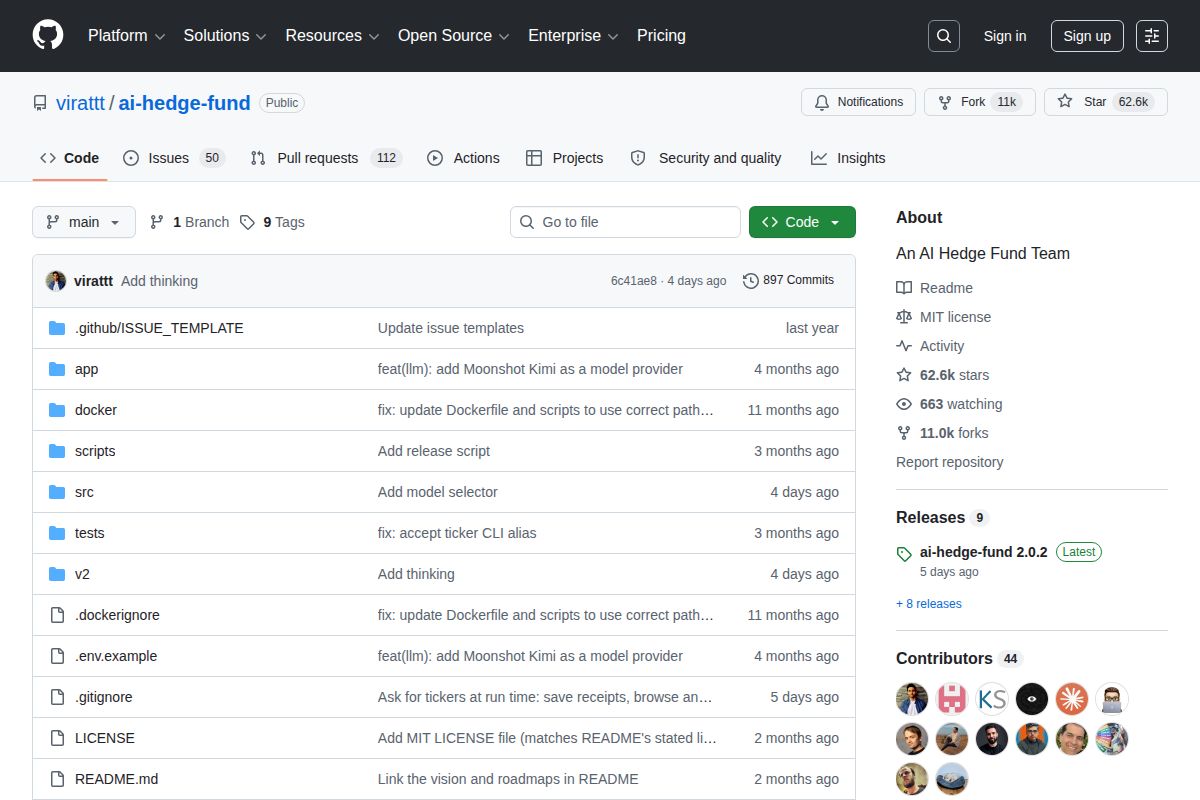View the 897 Commits history
This screenshot has width=1200, height=800.
(x=788, y=281)
